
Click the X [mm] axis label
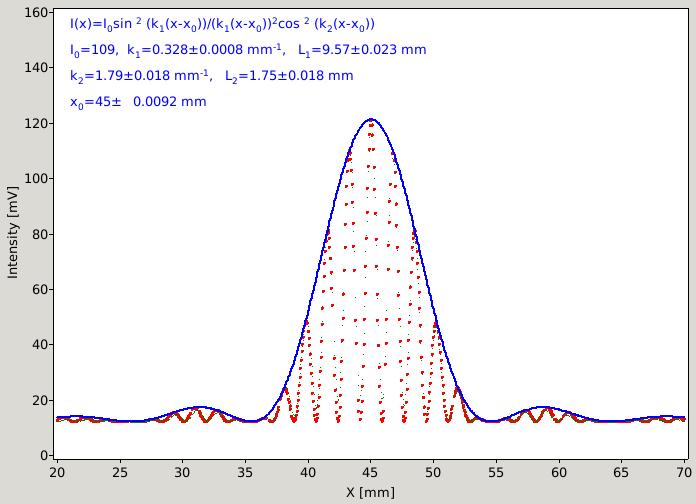click(371, 492)
